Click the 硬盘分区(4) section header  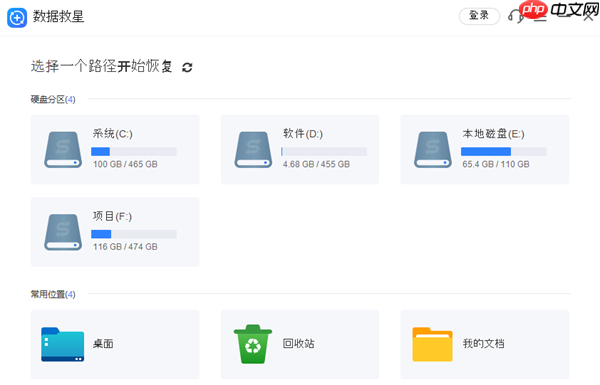[x=53, y=100]
